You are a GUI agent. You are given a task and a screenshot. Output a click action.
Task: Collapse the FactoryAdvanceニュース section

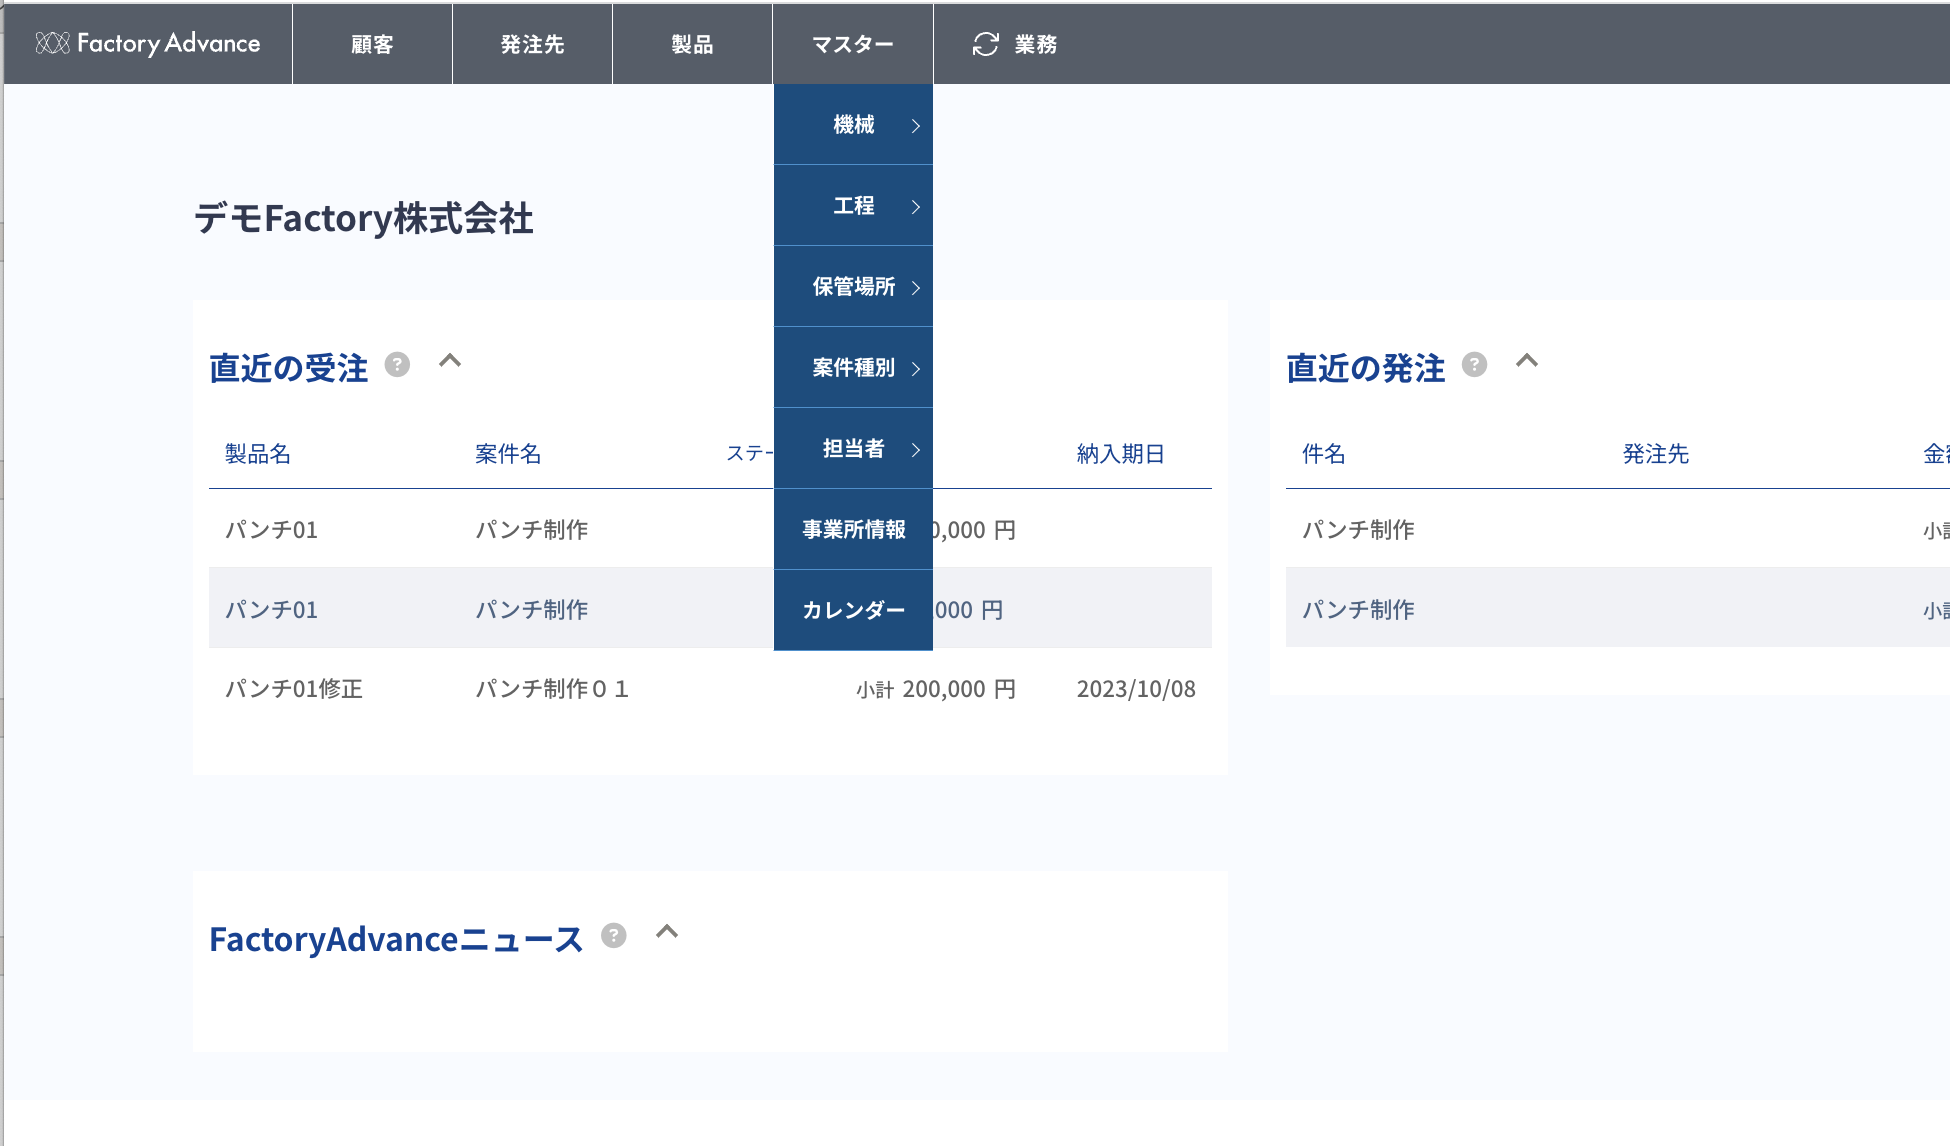667,932
